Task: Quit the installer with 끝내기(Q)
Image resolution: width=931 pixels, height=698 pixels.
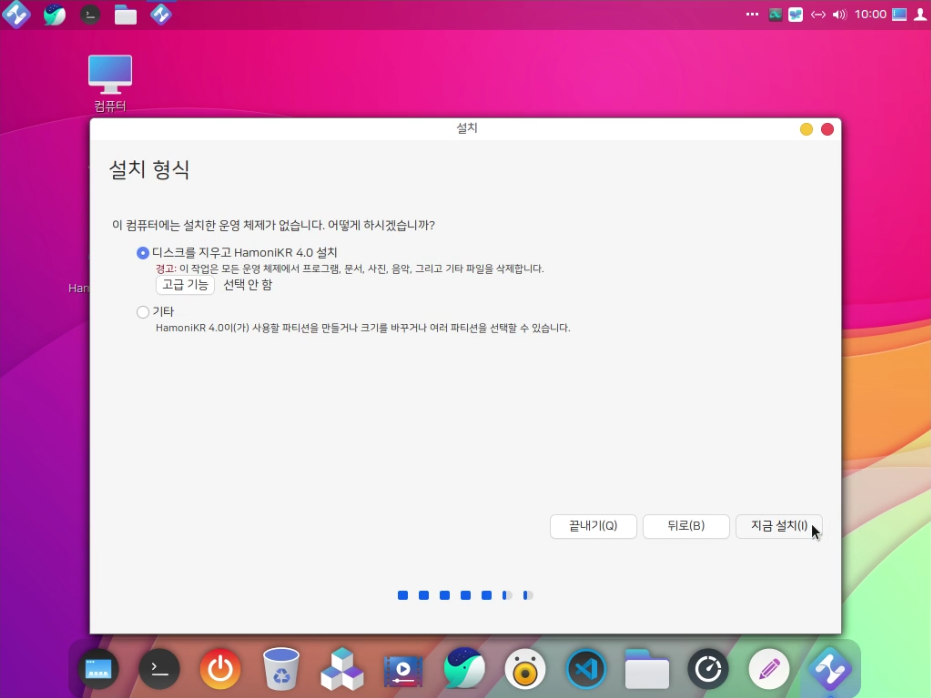Action: click(x=593, y=526)
